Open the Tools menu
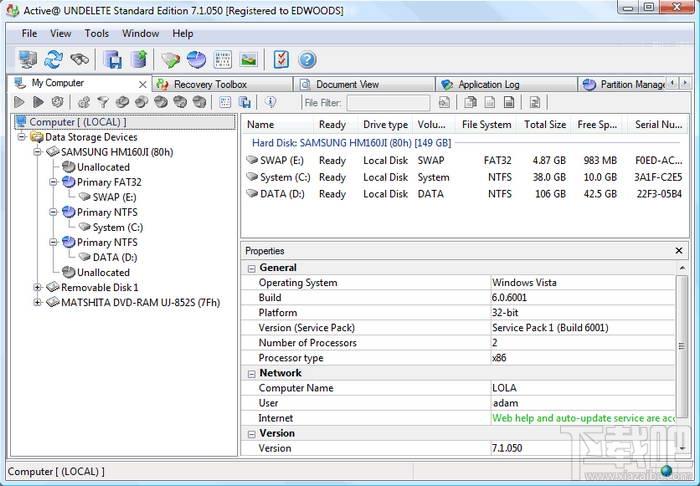700x486 pixels. [x=97, y=33]
